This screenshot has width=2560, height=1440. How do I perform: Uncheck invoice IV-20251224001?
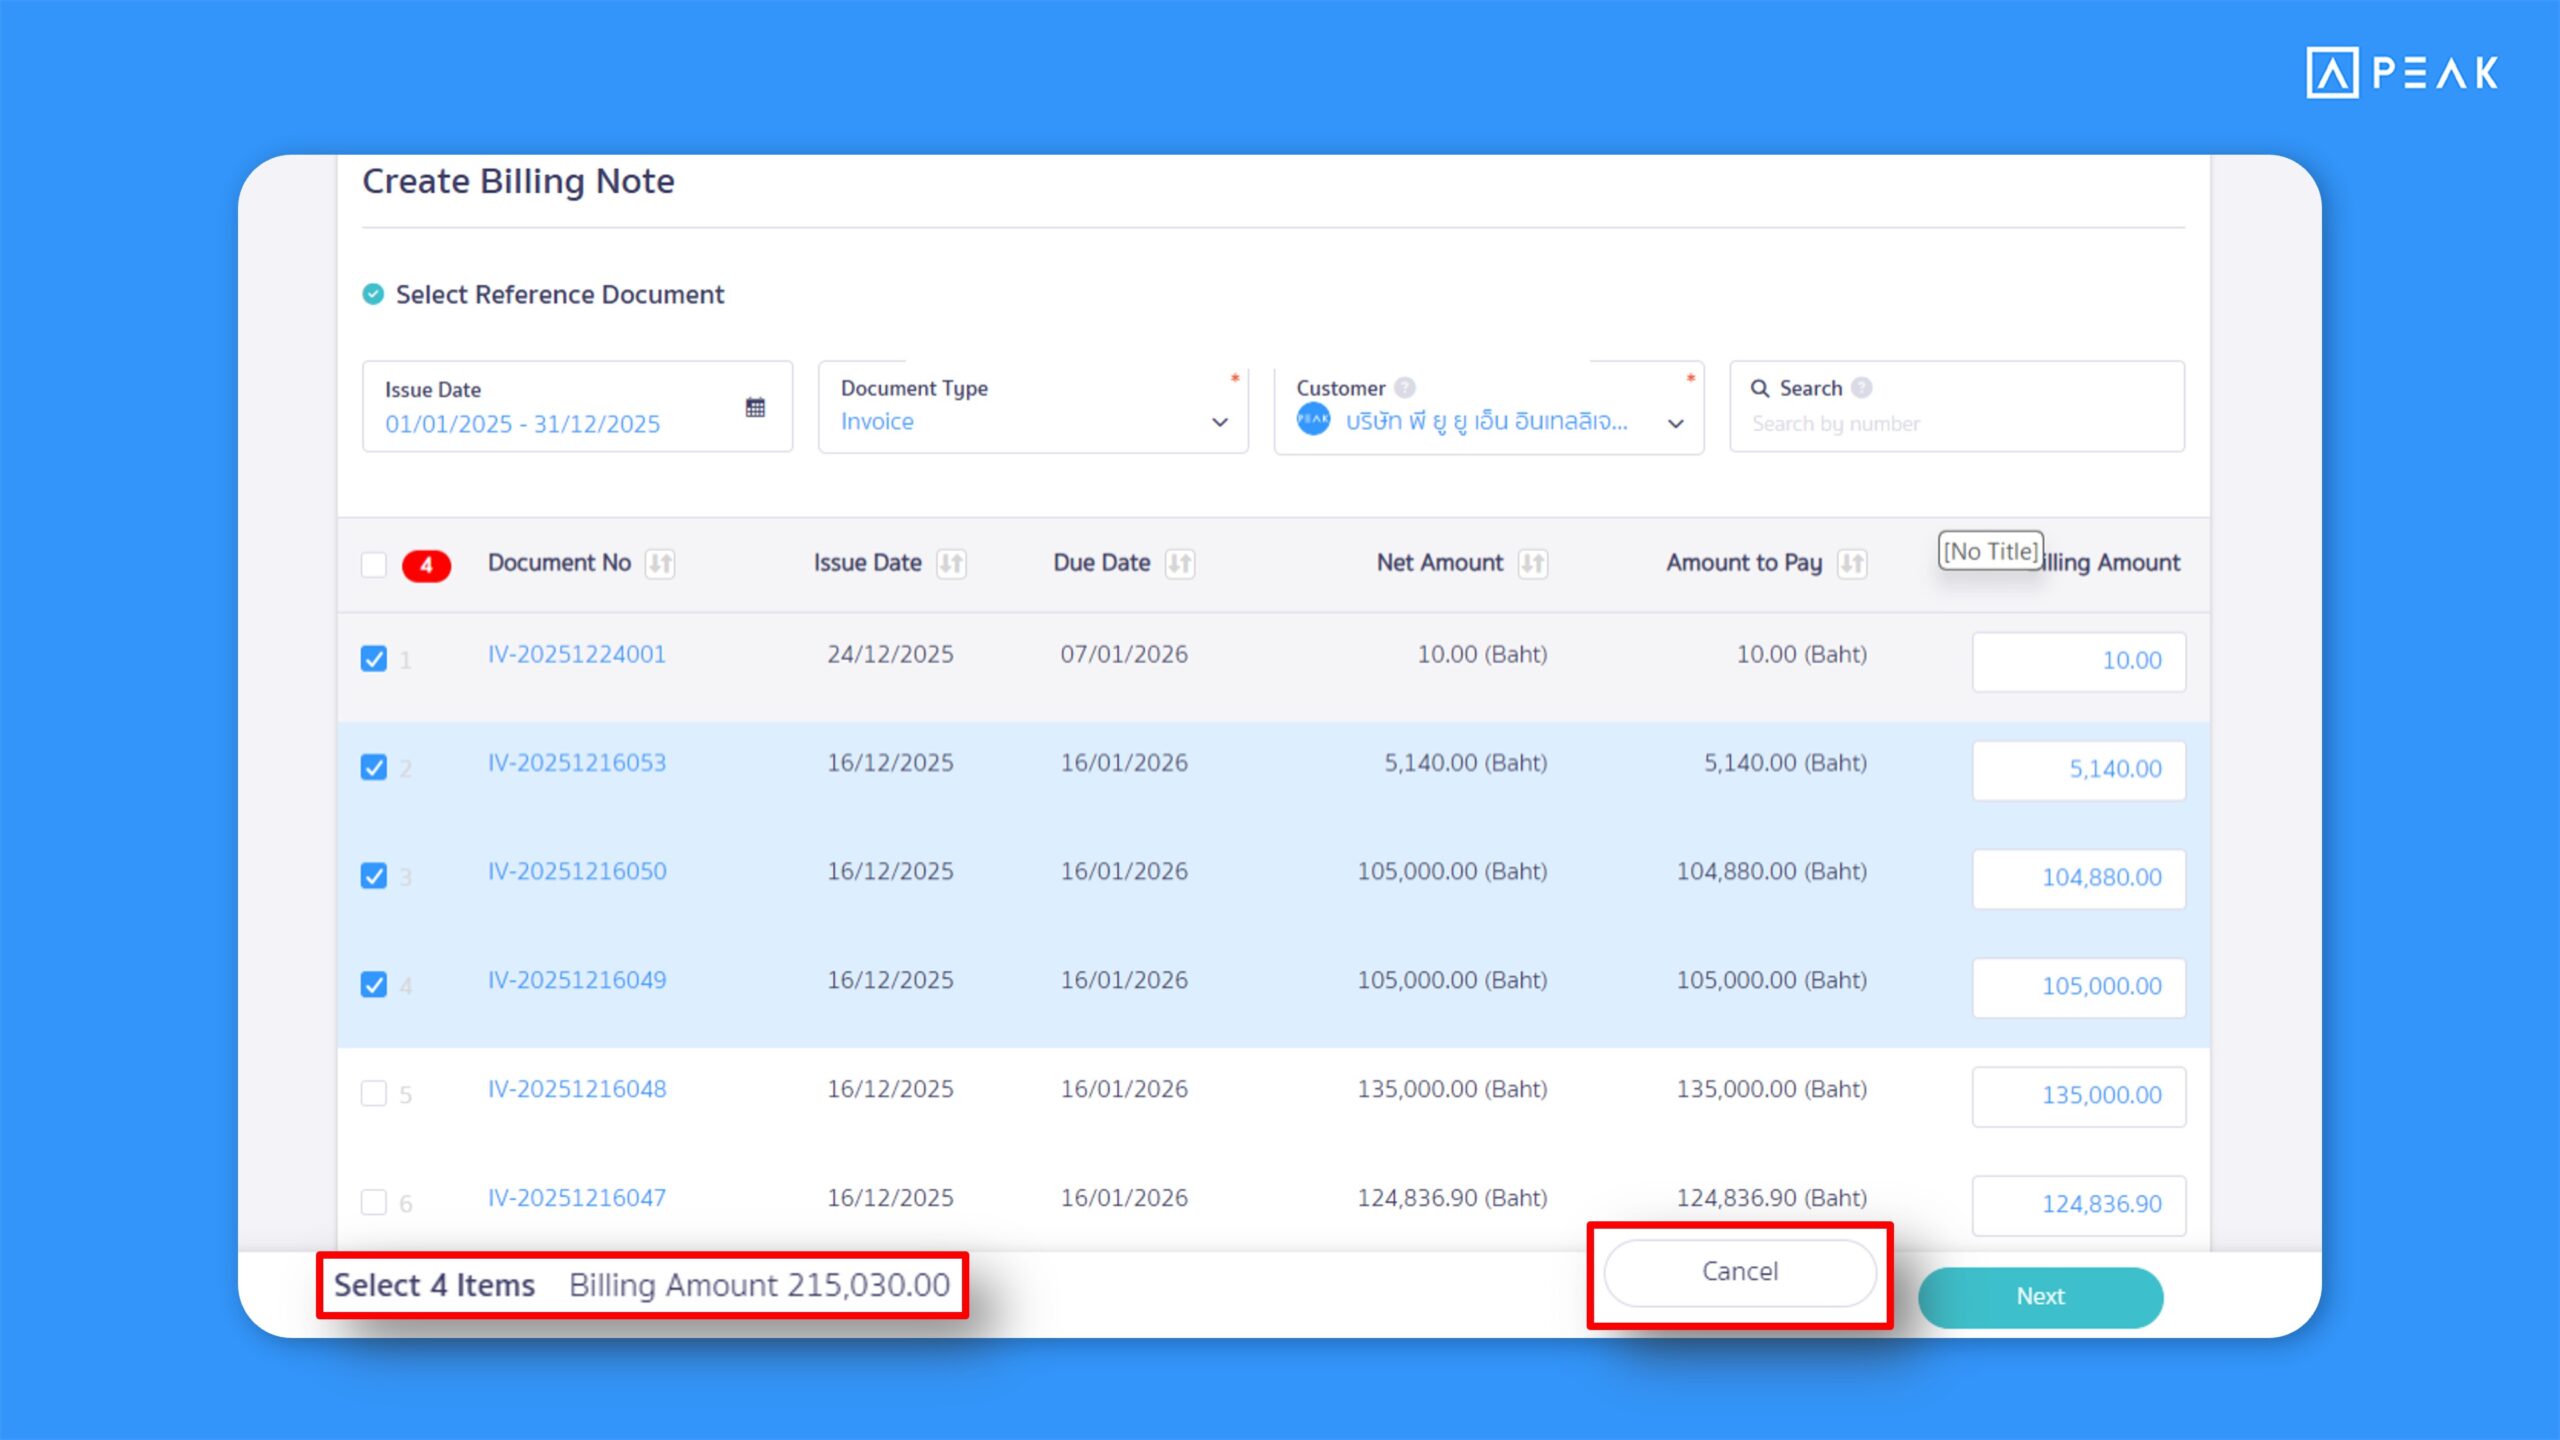click(375, 658)
